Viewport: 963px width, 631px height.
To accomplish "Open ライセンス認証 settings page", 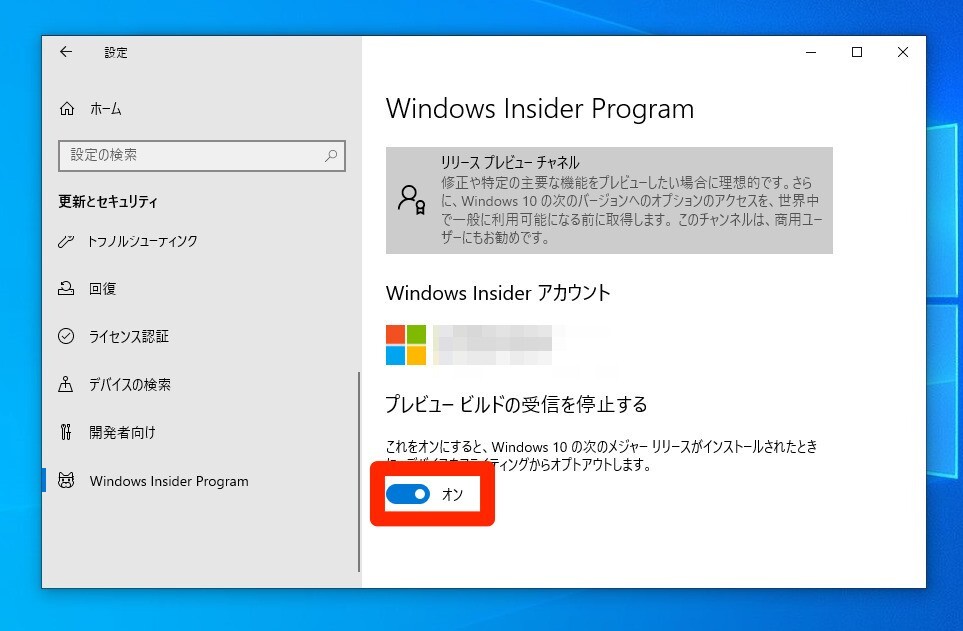I will click(x=128, y=336).
